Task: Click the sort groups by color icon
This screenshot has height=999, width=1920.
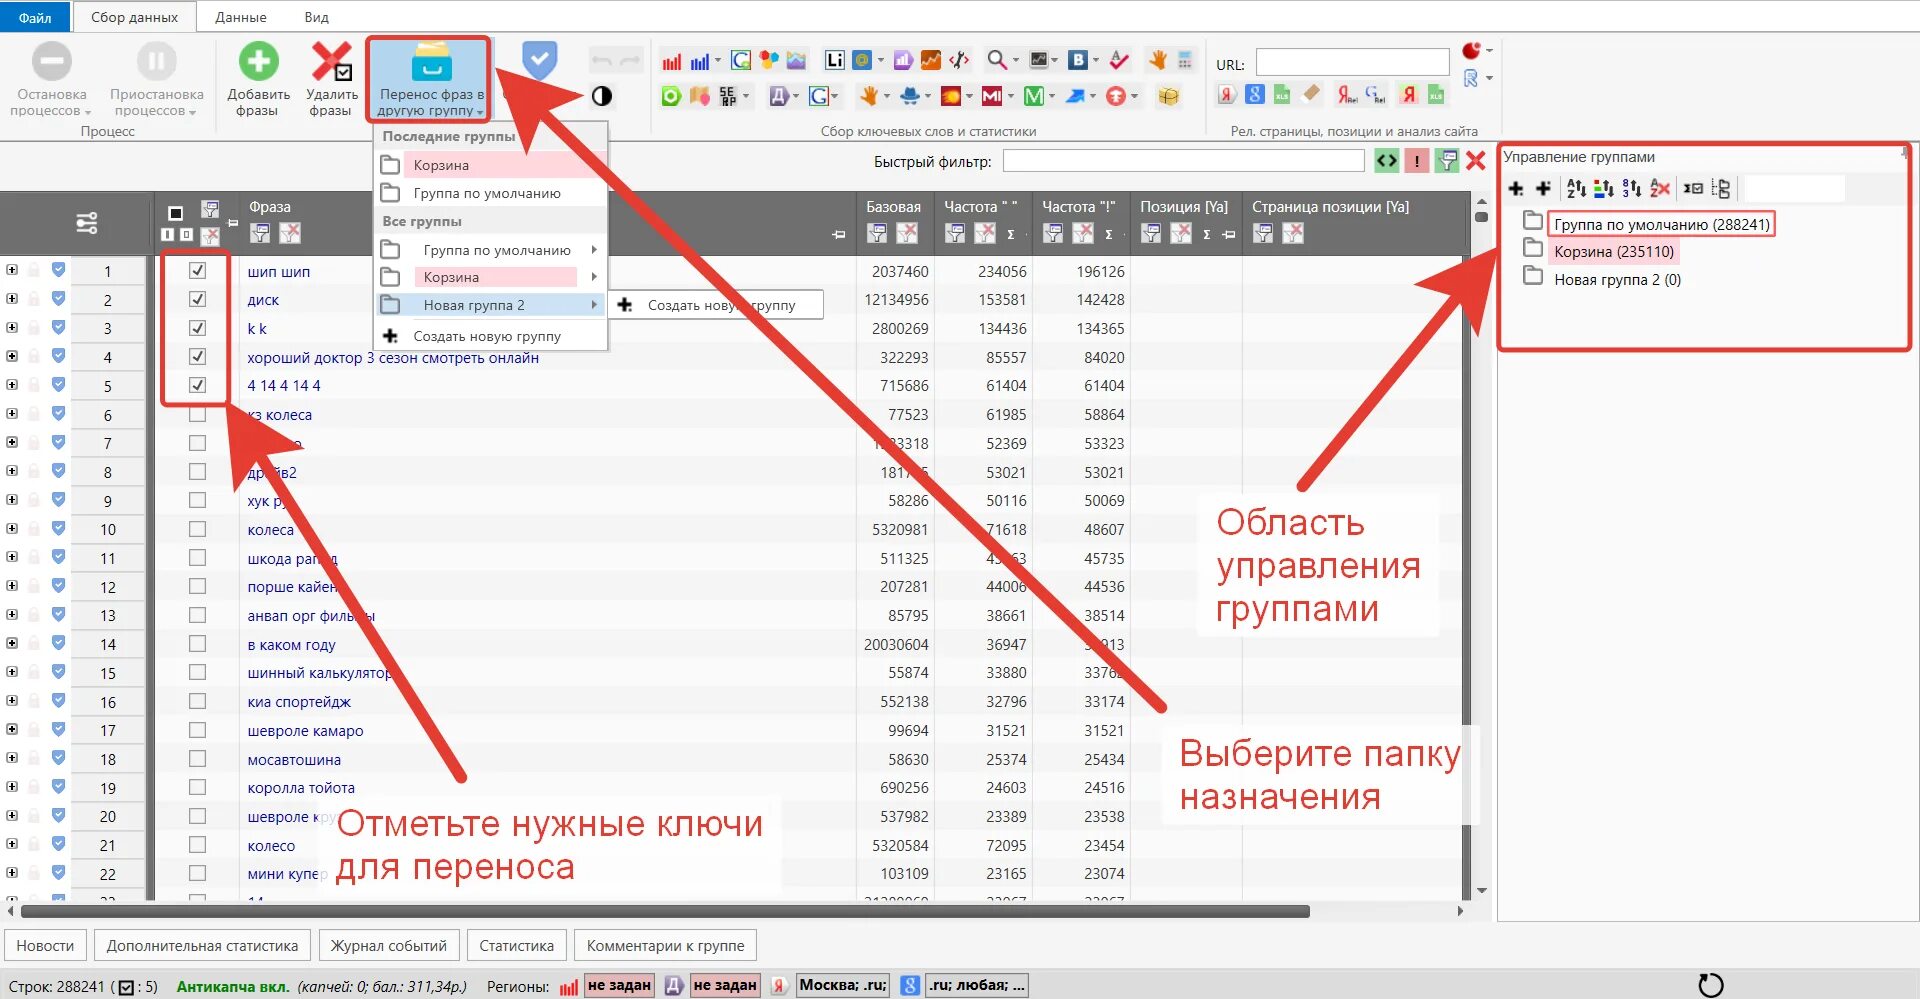Action: tap(1603, 188)
